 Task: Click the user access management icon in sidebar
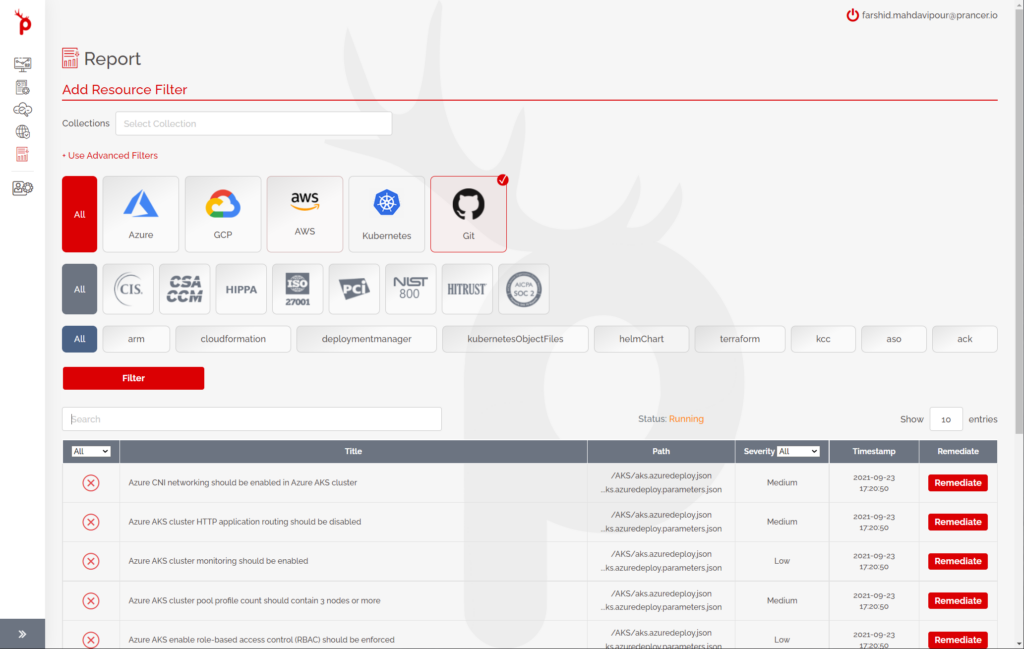pos(22,187)
